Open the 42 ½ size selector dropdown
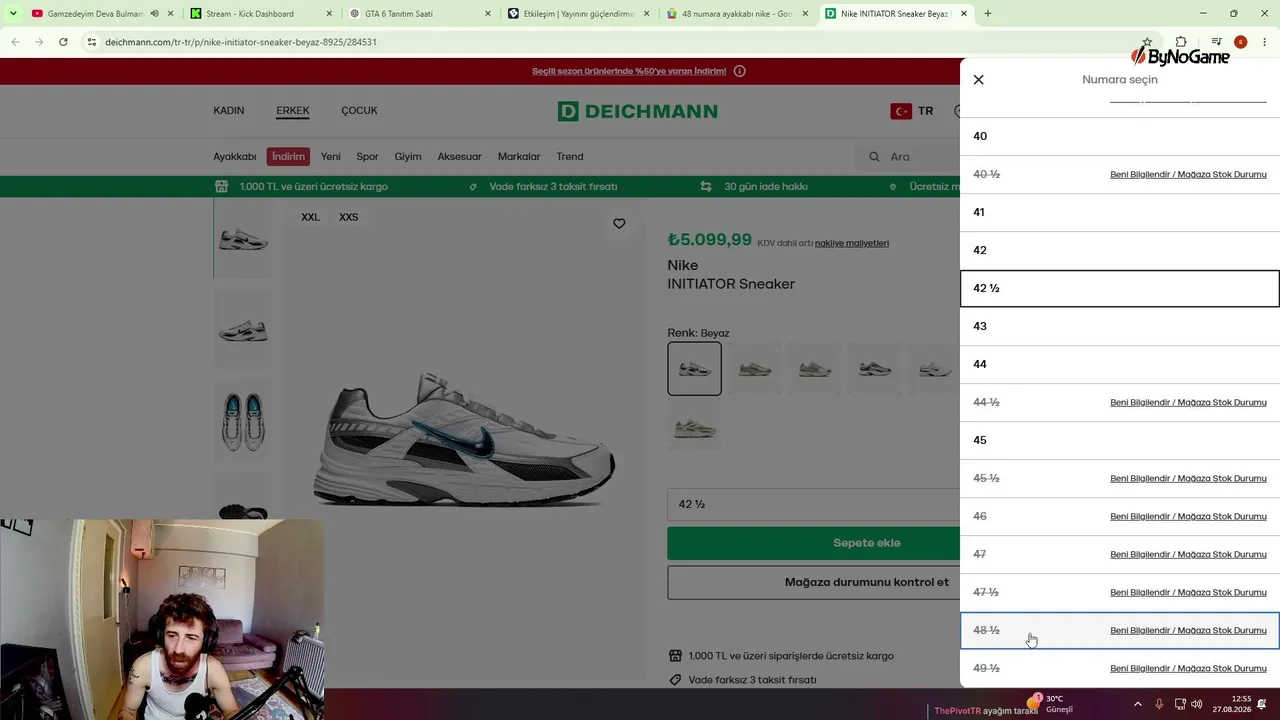 814,504
